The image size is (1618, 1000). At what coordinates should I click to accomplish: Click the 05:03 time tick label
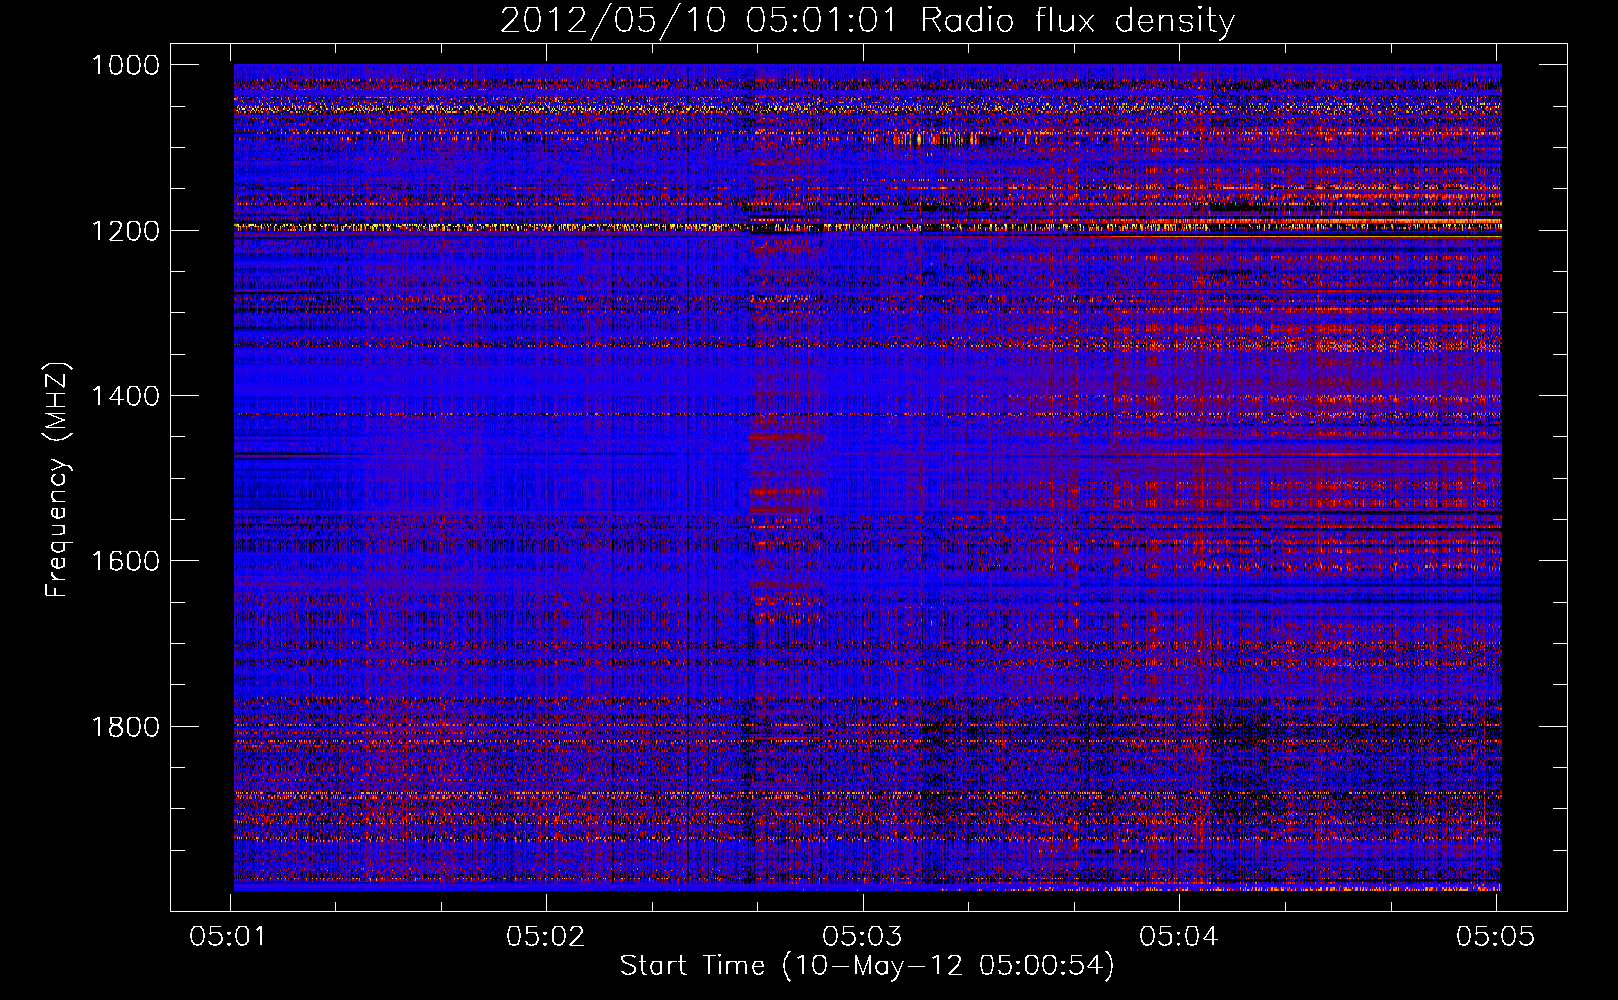pos(862,936)
